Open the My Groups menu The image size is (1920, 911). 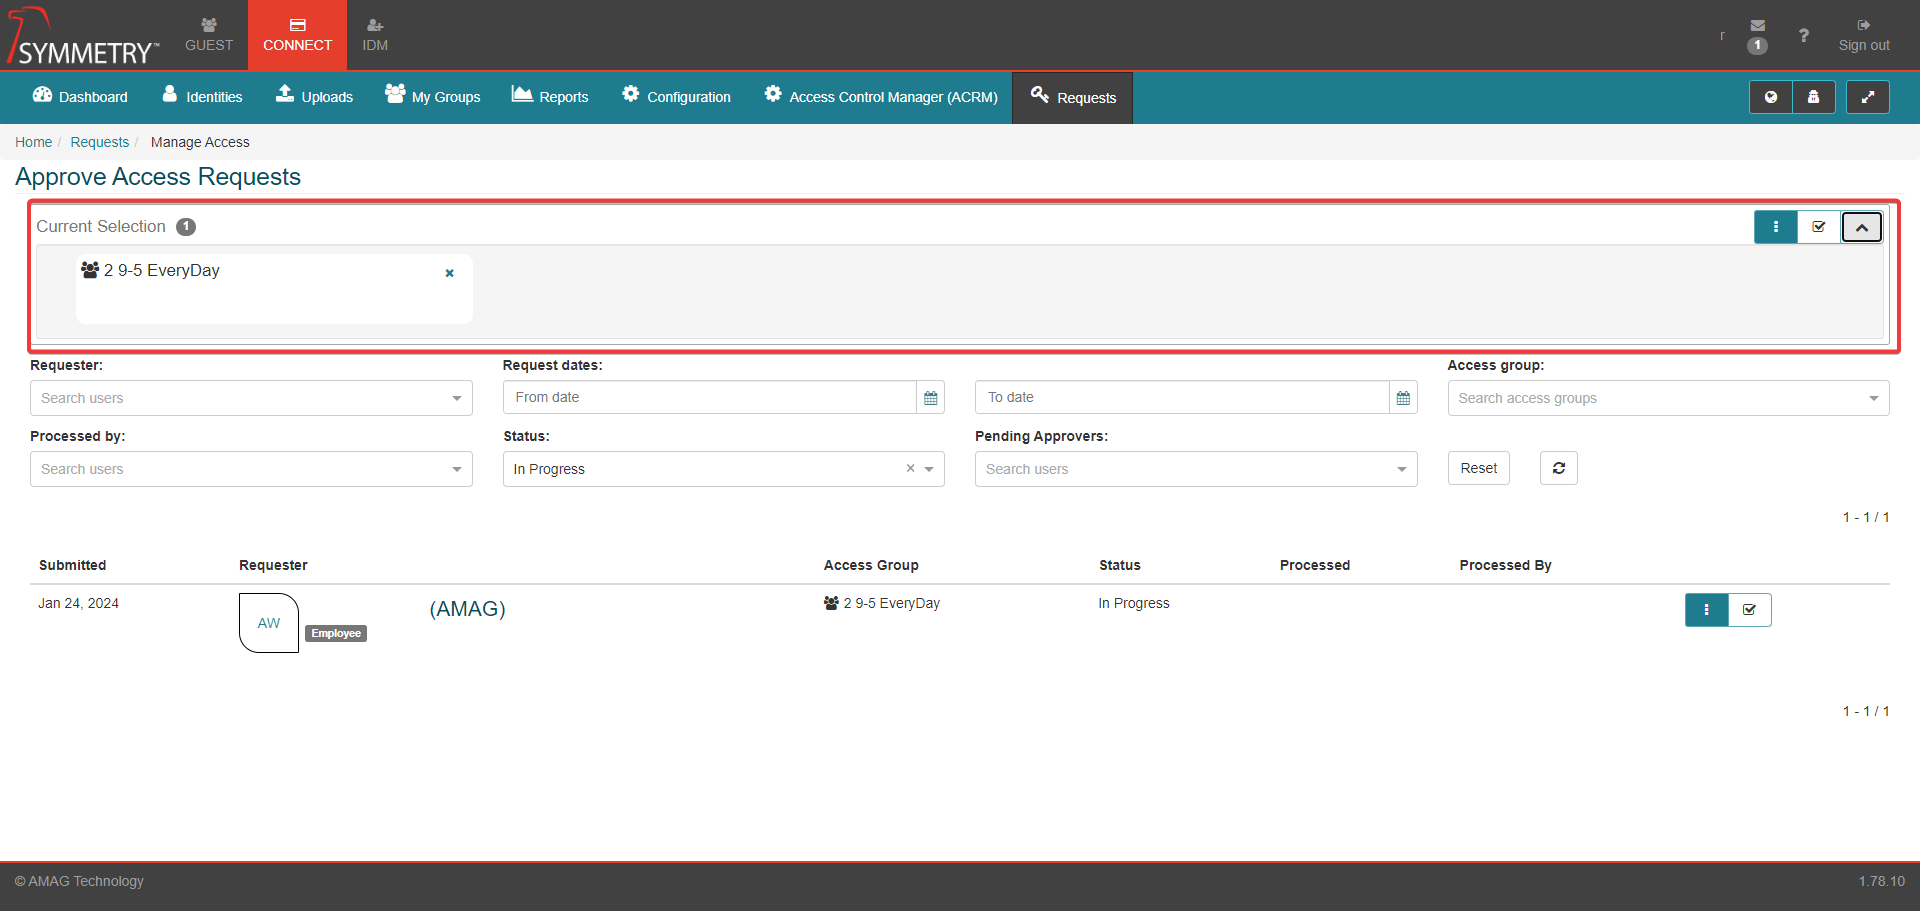(x=433, y=97)
